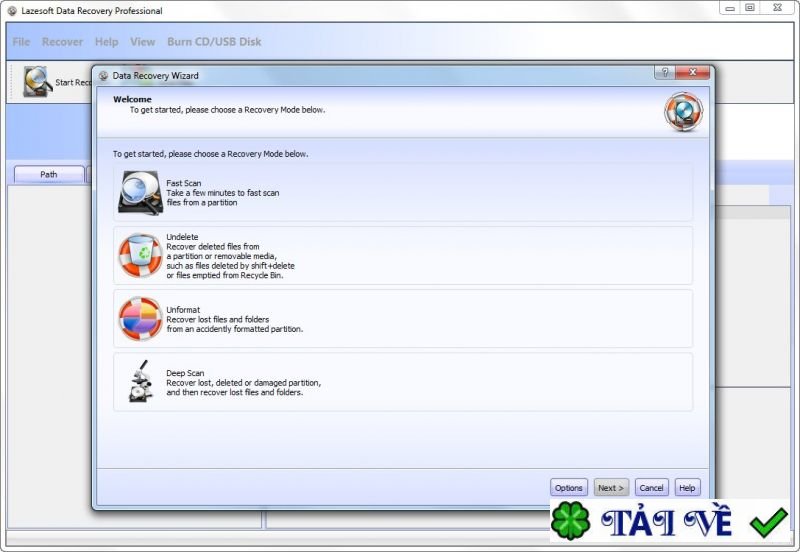This screenshot has height=552, width=800.
Task: Click 'or files emptied from Recycle Bin.' text
Action: (225, 275)
